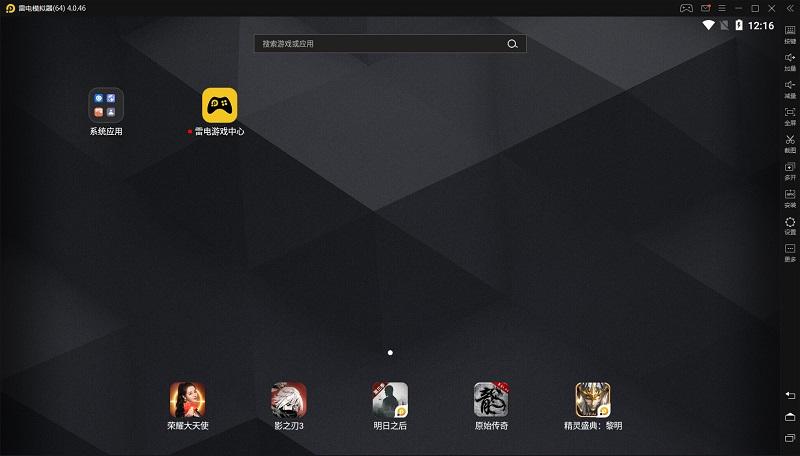Launch 影之刃3 game
This screenshot has width=800, height=456.
click(289, 399)
